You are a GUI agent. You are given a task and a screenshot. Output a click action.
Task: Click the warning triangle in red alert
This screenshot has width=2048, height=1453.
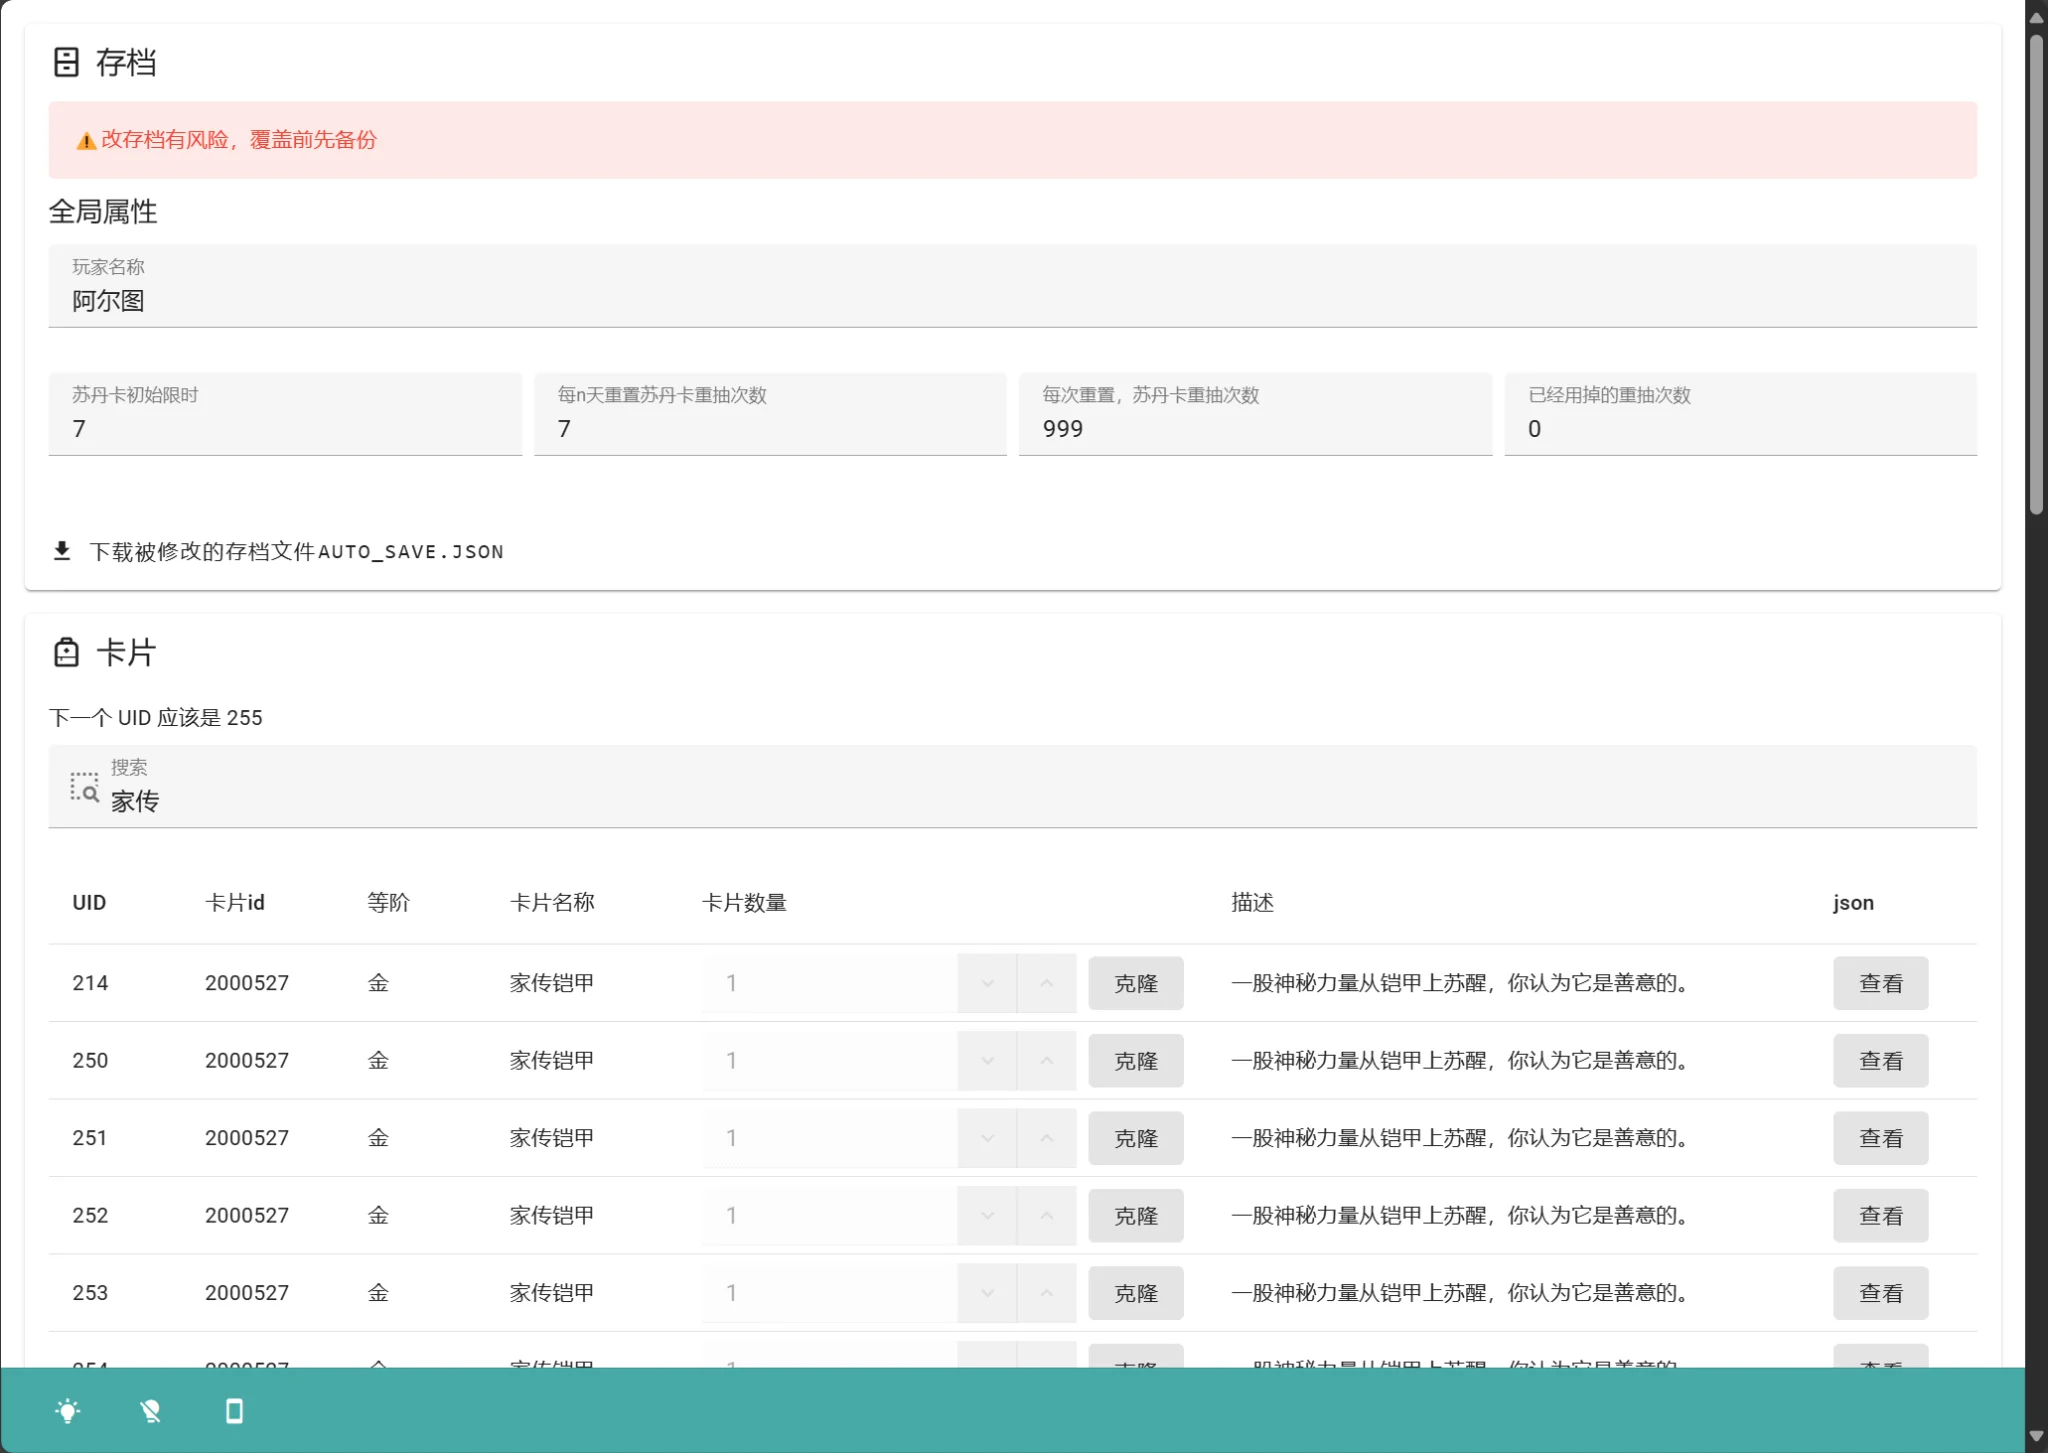point(86,141)
